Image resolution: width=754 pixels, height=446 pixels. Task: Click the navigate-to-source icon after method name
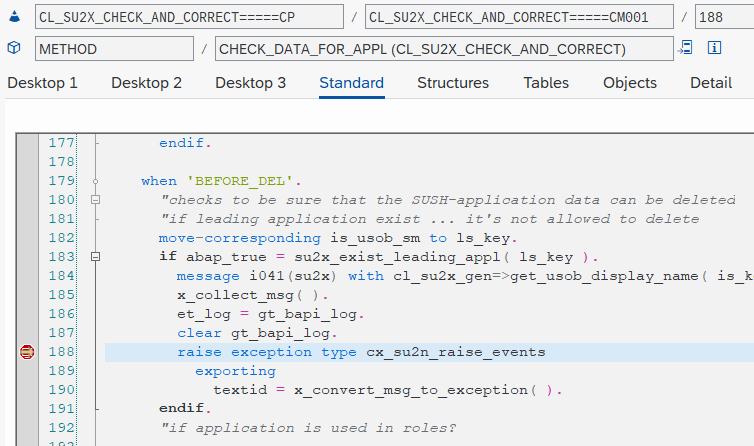tap(685, 48)
